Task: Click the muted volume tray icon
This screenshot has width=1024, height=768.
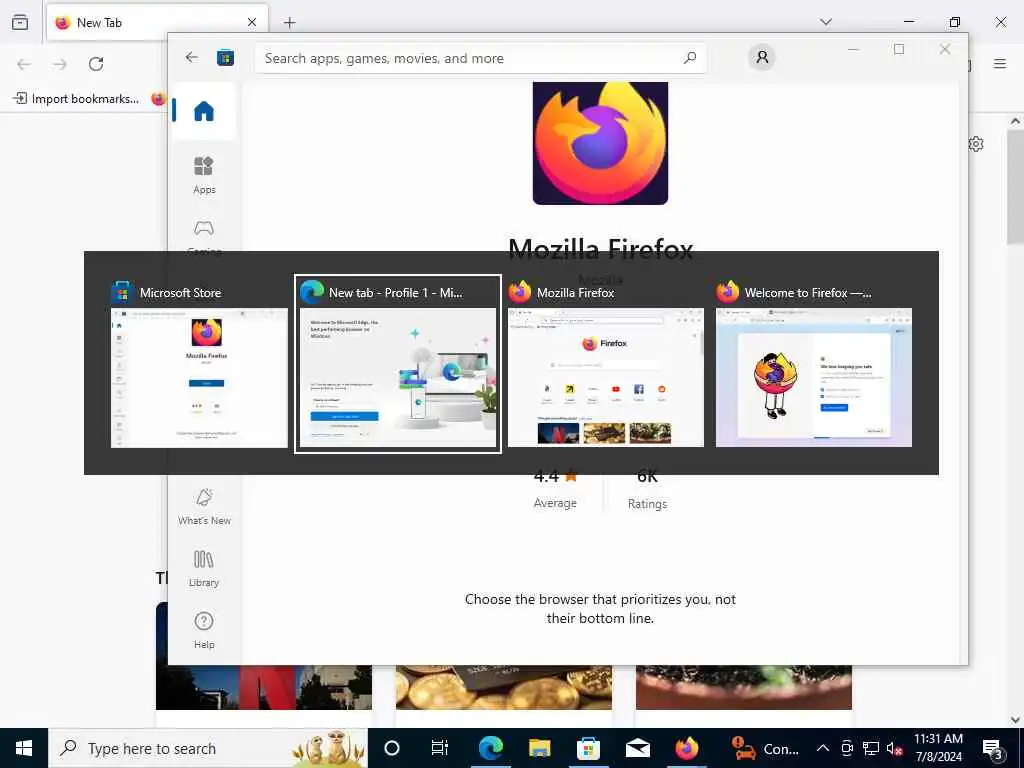Action: [x=895, y=748]
